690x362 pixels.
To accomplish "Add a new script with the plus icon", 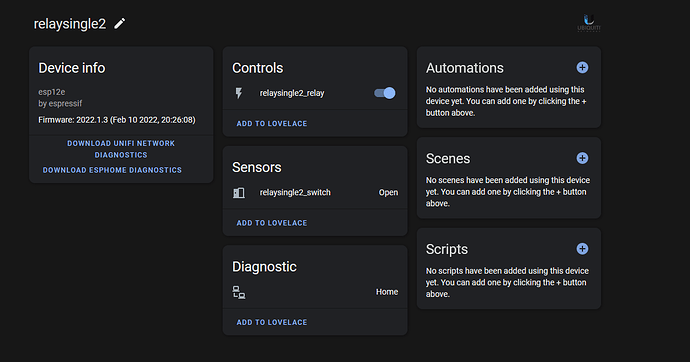I will coord(582,249).
